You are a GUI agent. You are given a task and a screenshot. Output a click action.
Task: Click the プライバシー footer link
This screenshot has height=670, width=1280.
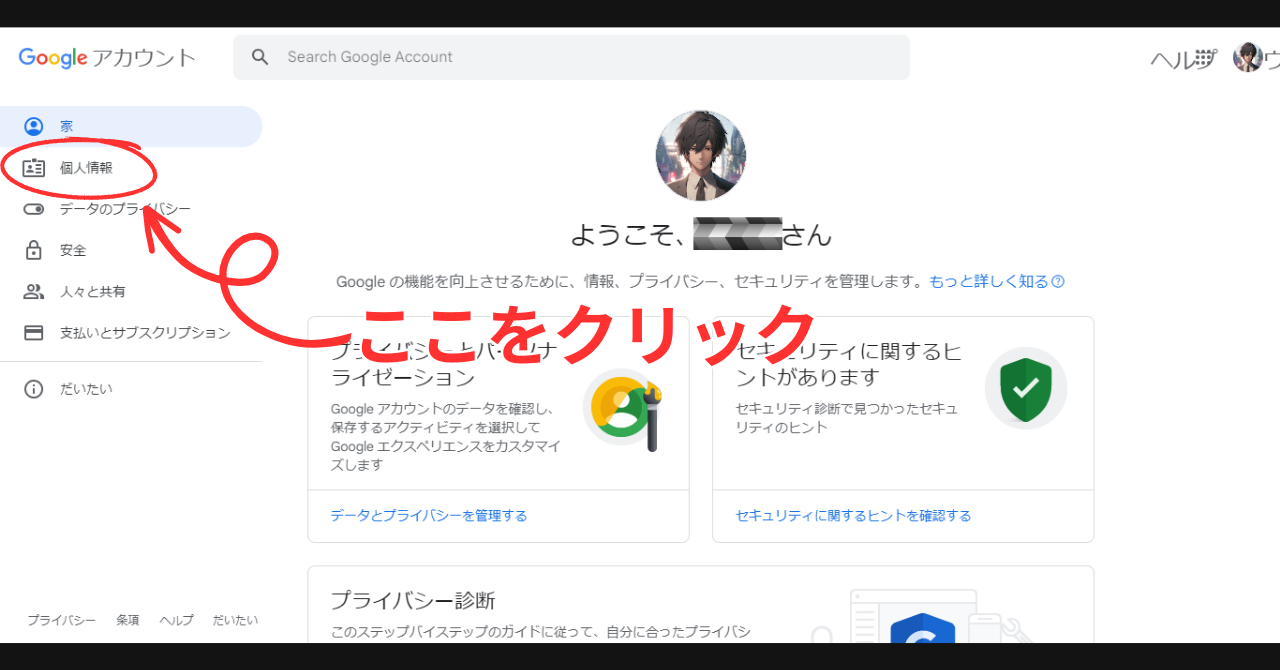coord(61,620)
